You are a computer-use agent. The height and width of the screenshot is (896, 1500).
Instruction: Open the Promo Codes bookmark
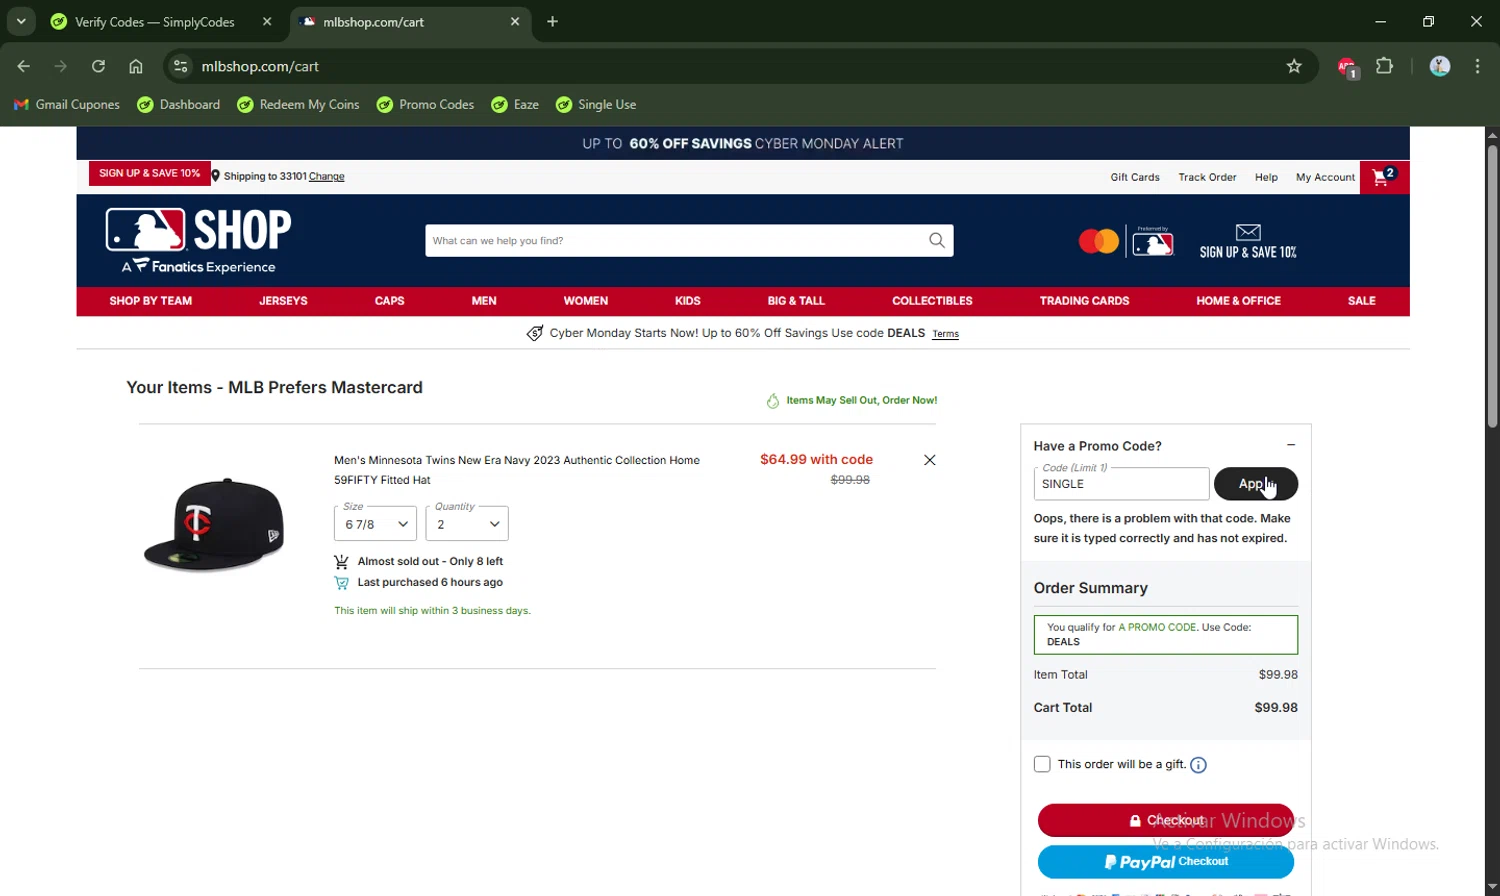point(426,104)
